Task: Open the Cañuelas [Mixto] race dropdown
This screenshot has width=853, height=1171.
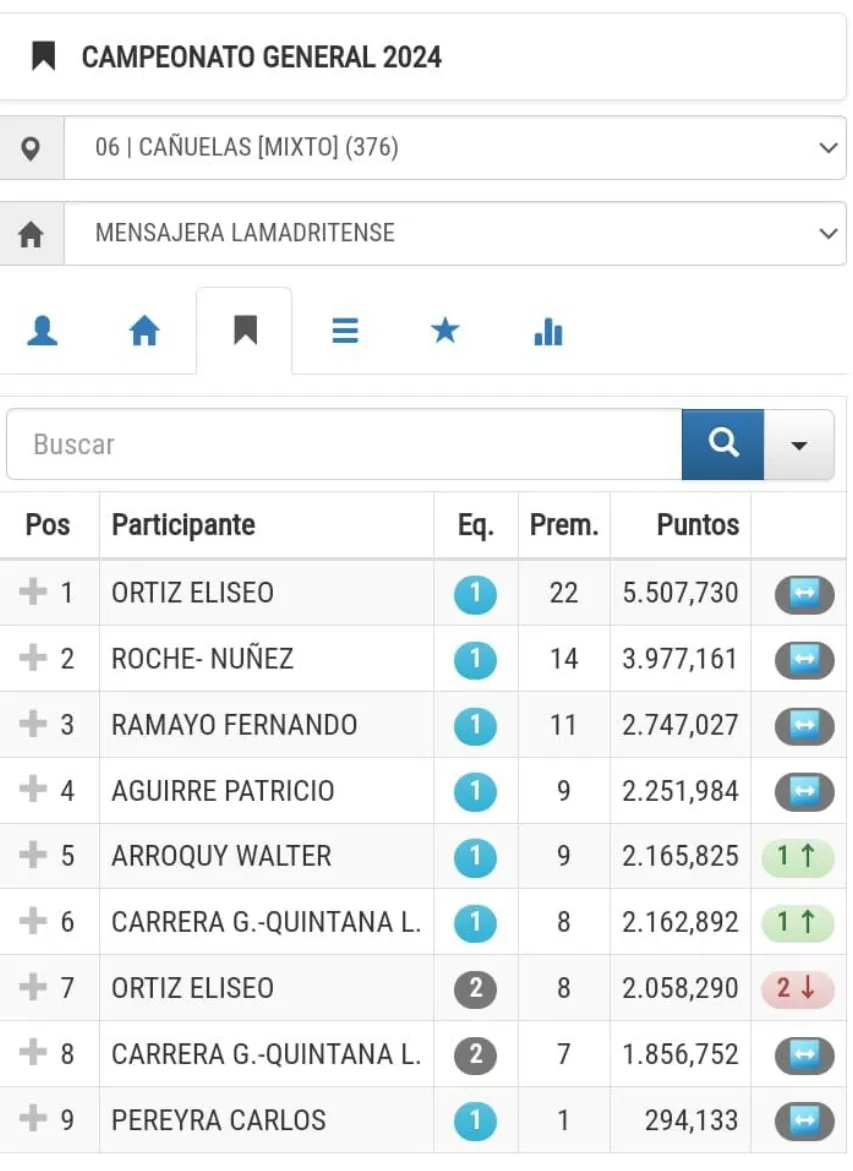Action: [x=455, y=149]
